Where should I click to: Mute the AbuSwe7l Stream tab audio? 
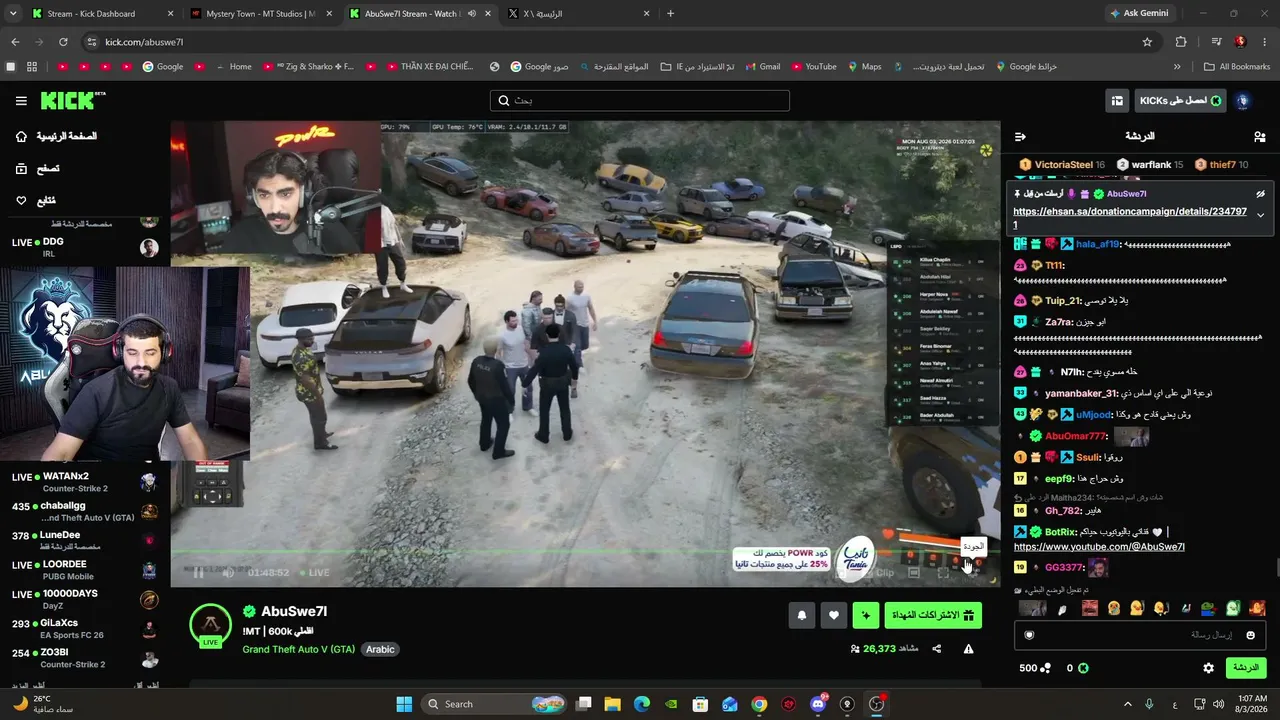(471, 14)
